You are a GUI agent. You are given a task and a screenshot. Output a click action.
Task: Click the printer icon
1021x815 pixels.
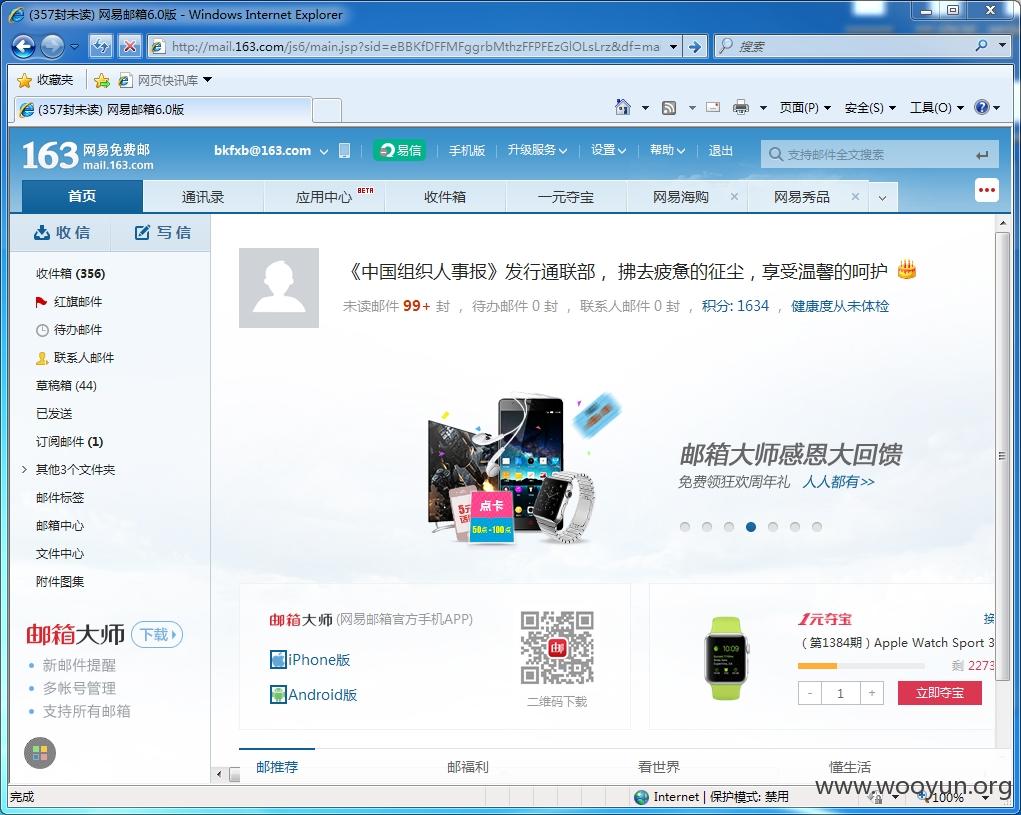pos(741,107)
